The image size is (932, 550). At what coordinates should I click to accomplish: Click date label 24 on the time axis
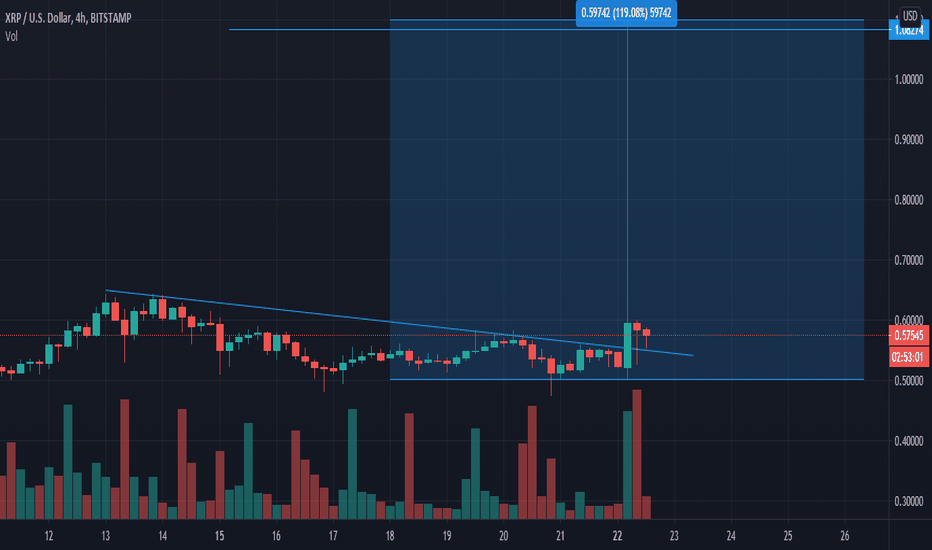[731, 536]
